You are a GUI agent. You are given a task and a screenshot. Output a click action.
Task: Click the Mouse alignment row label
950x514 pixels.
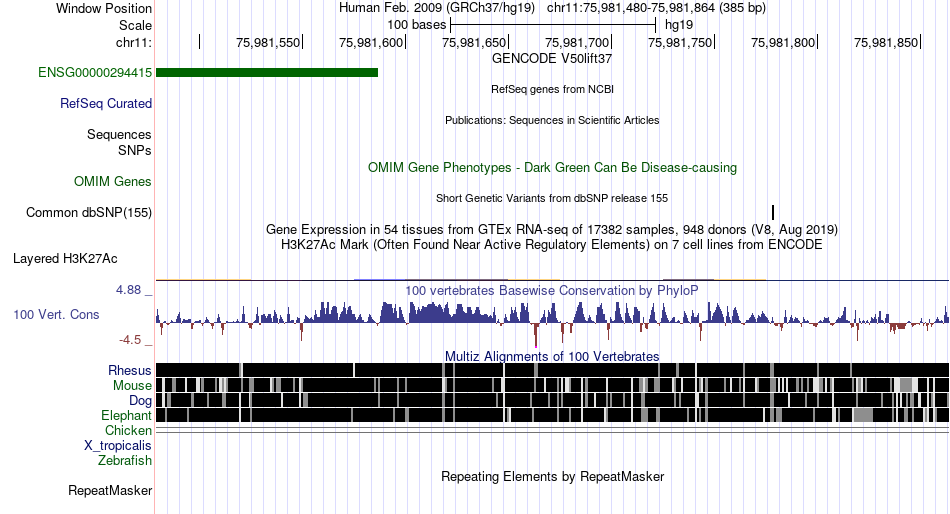click(x=132, y=386)
